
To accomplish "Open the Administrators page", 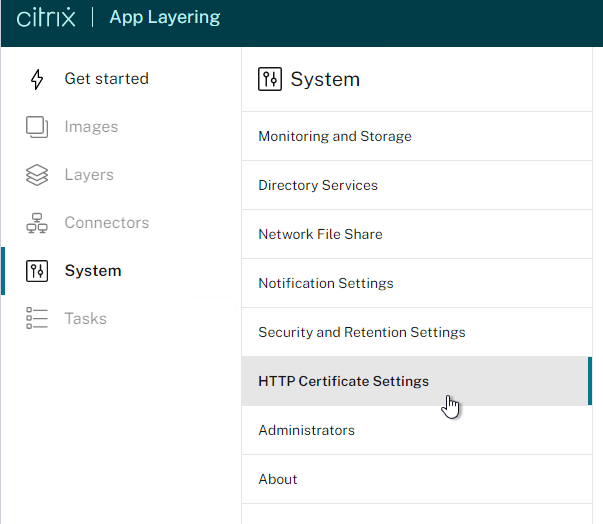I will point(417,430).
